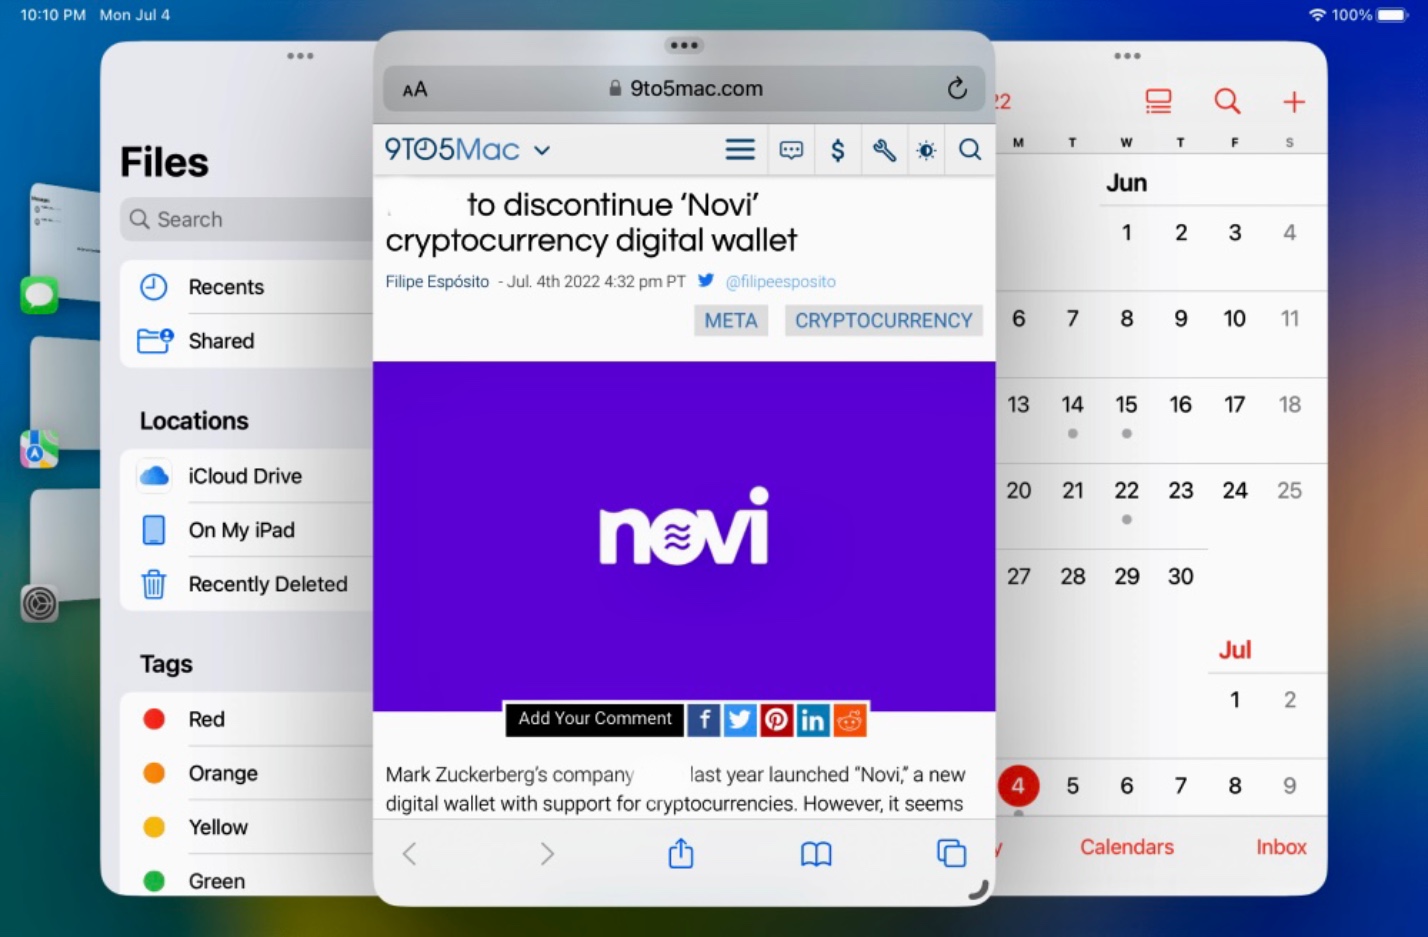Open the 9to5Mac comments bubble icon
1428x937 pixels.
point(791,150)
